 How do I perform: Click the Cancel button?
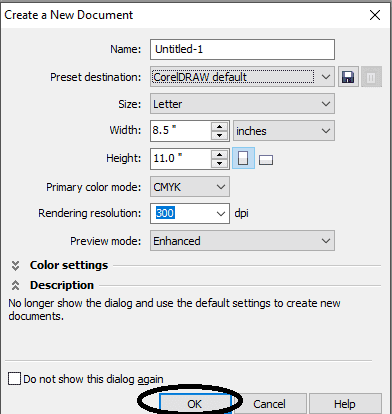click(269, 404)
